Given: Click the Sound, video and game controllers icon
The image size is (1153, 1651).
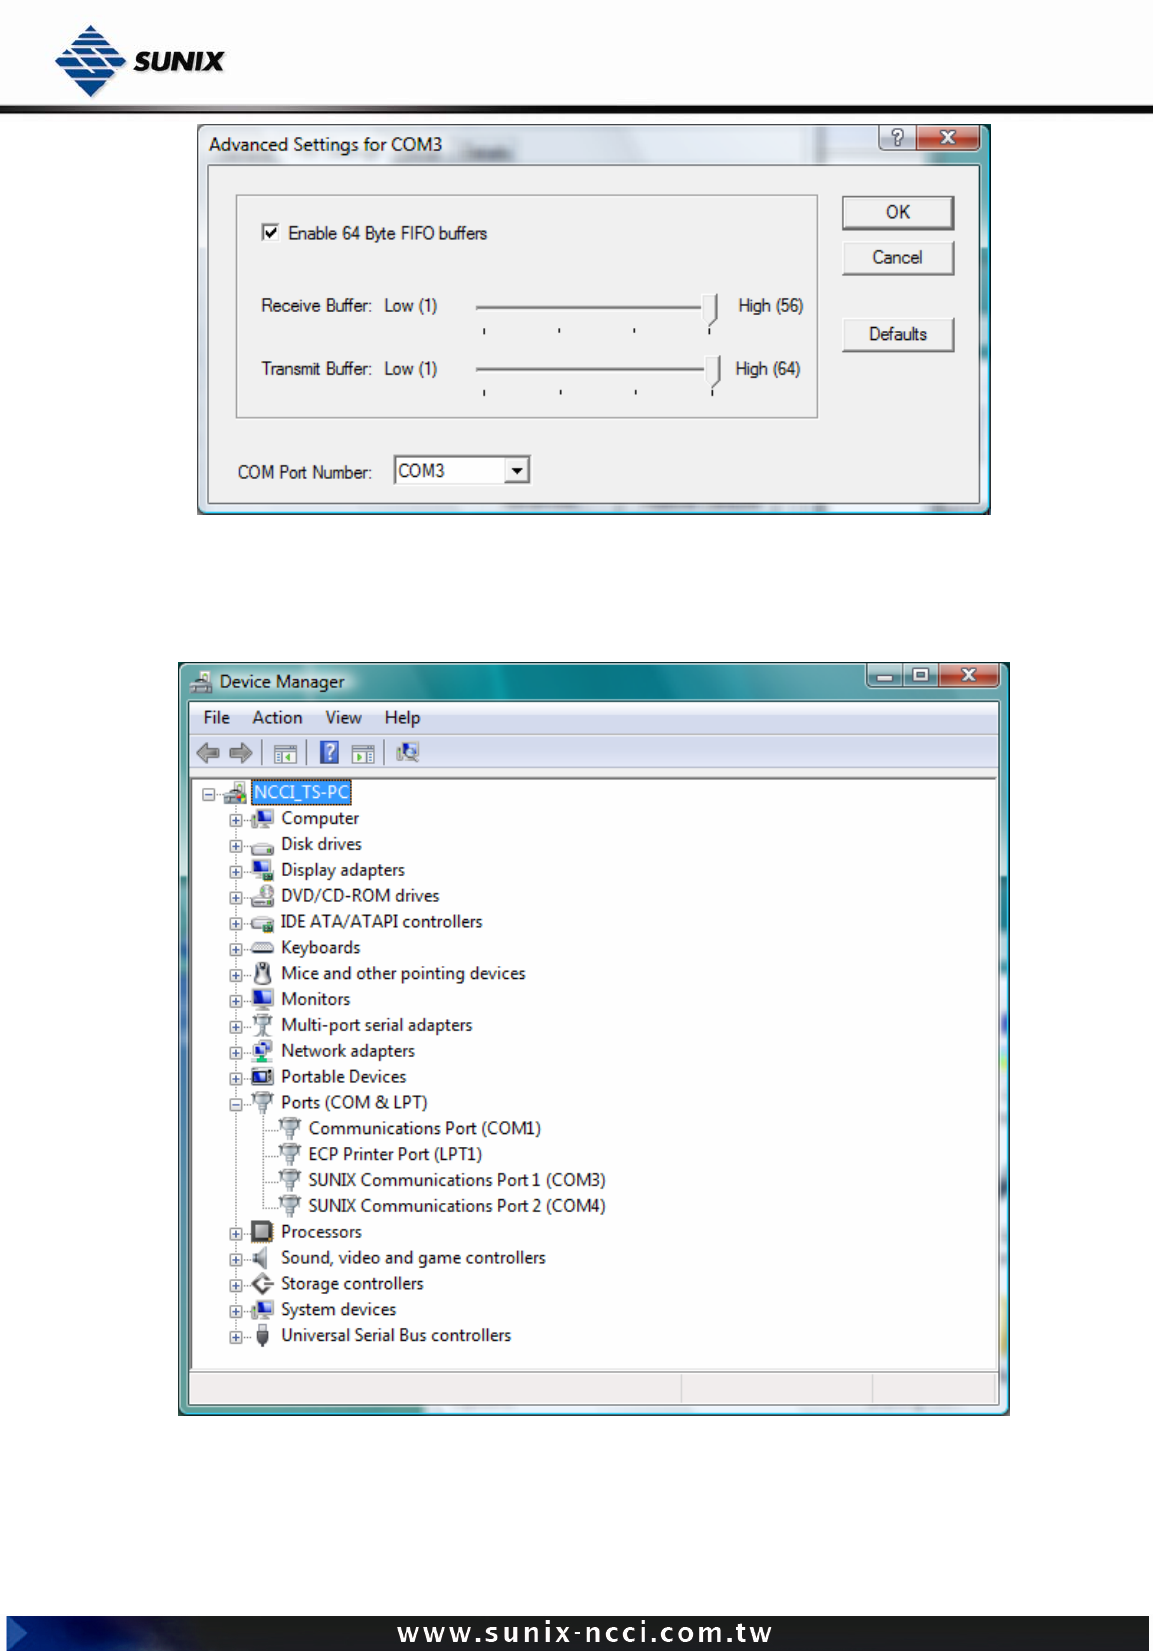Looking at the screenshot, I should [x=261, y=1258].
